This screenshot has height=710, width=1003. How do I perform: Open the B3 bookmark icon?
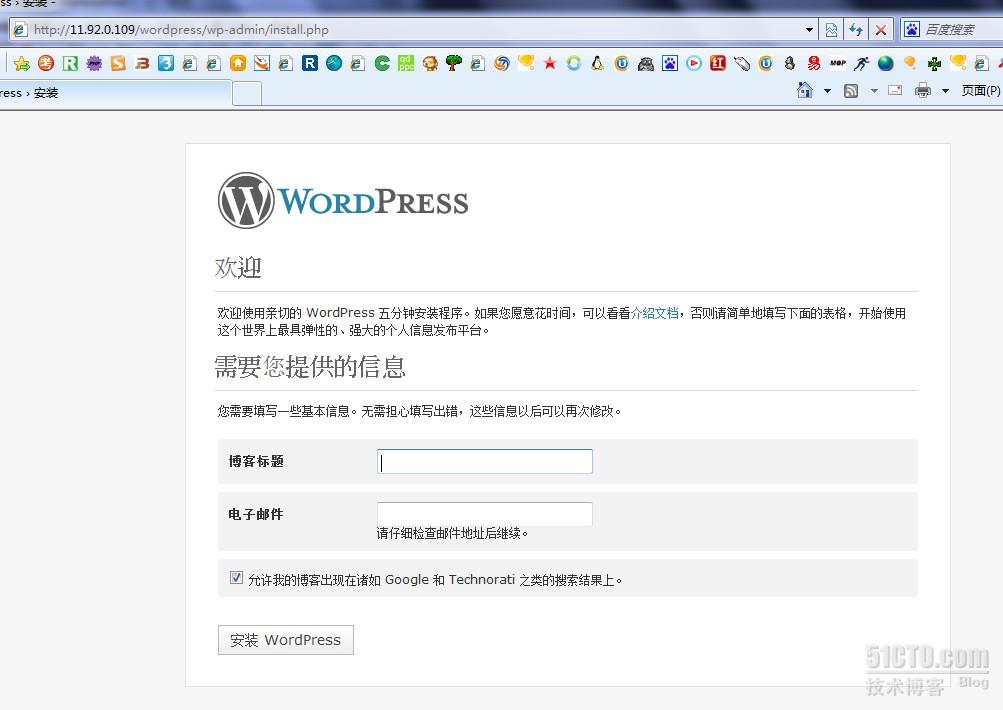point(142,63)
